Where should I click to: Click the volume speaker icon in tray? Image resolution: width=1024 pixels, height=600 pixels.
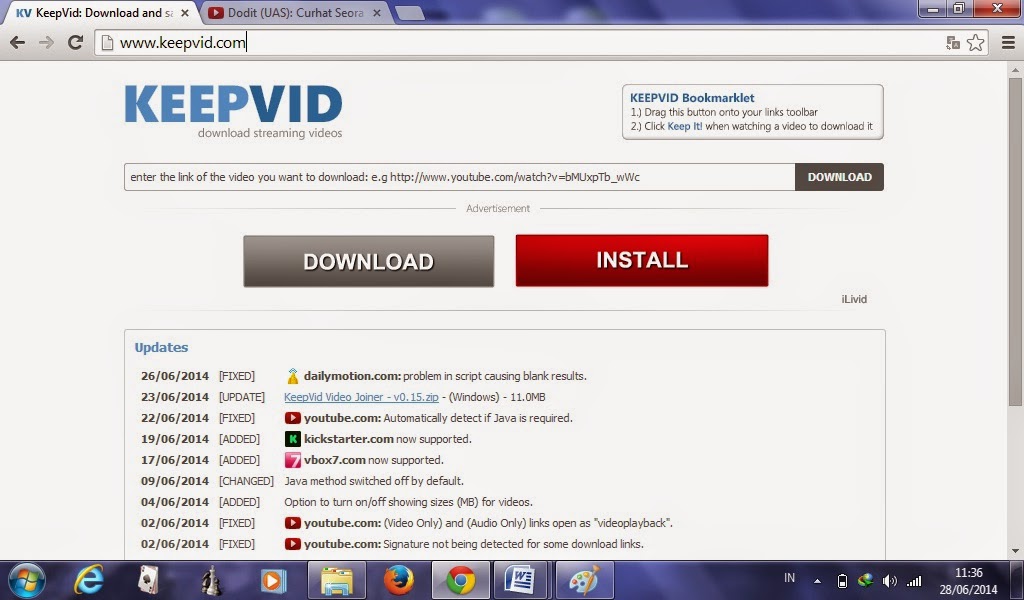coord(889,580)
